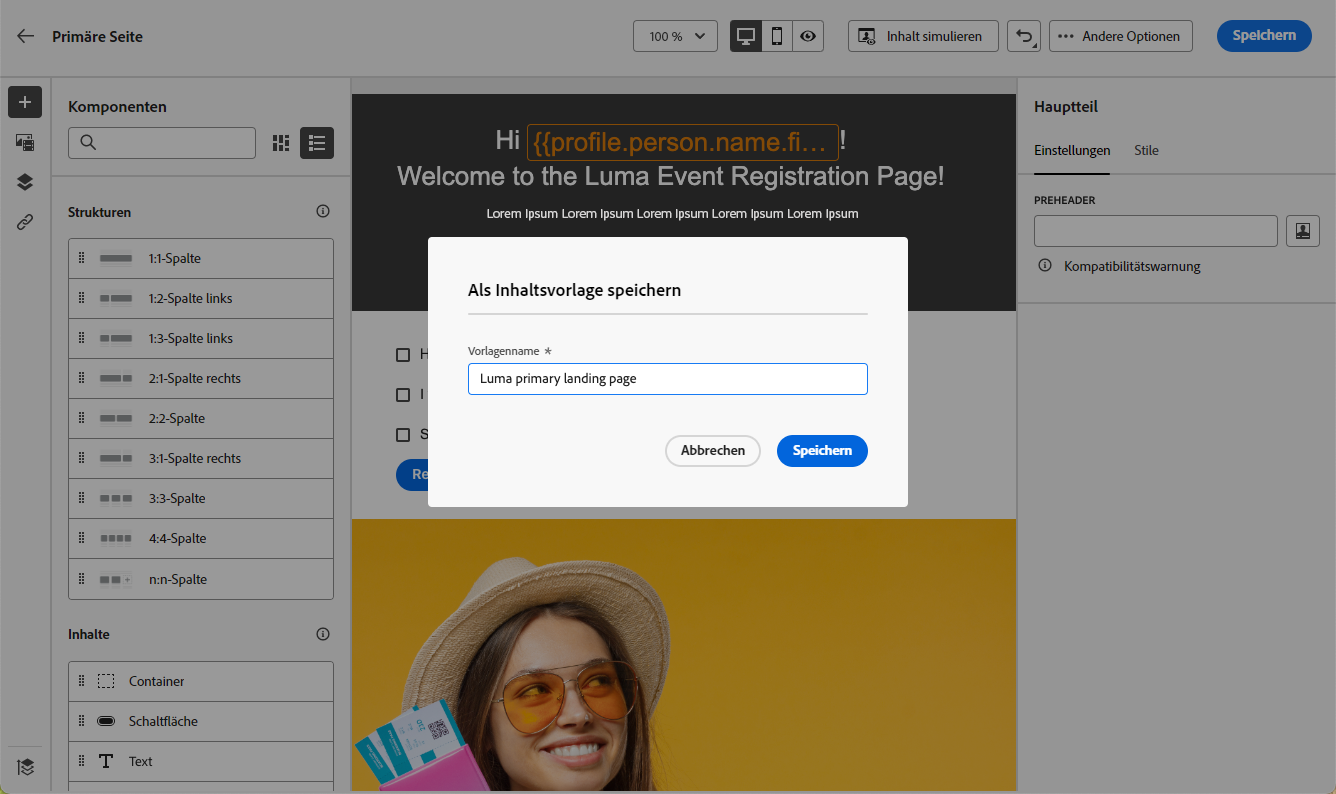Screen dimensions: 1336x794
Task: Open Andere Optionen menu
Action: 1120,36
